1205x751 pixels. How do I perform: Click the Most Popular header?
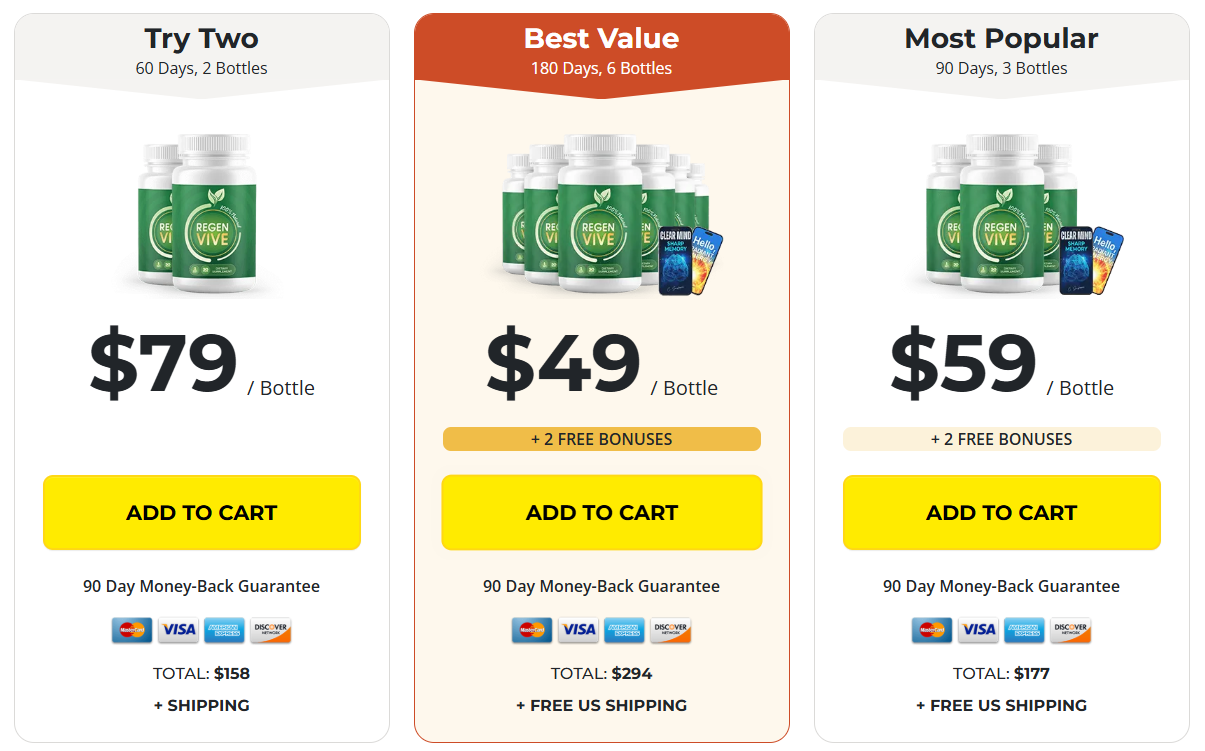click(x=1002, y=52)
